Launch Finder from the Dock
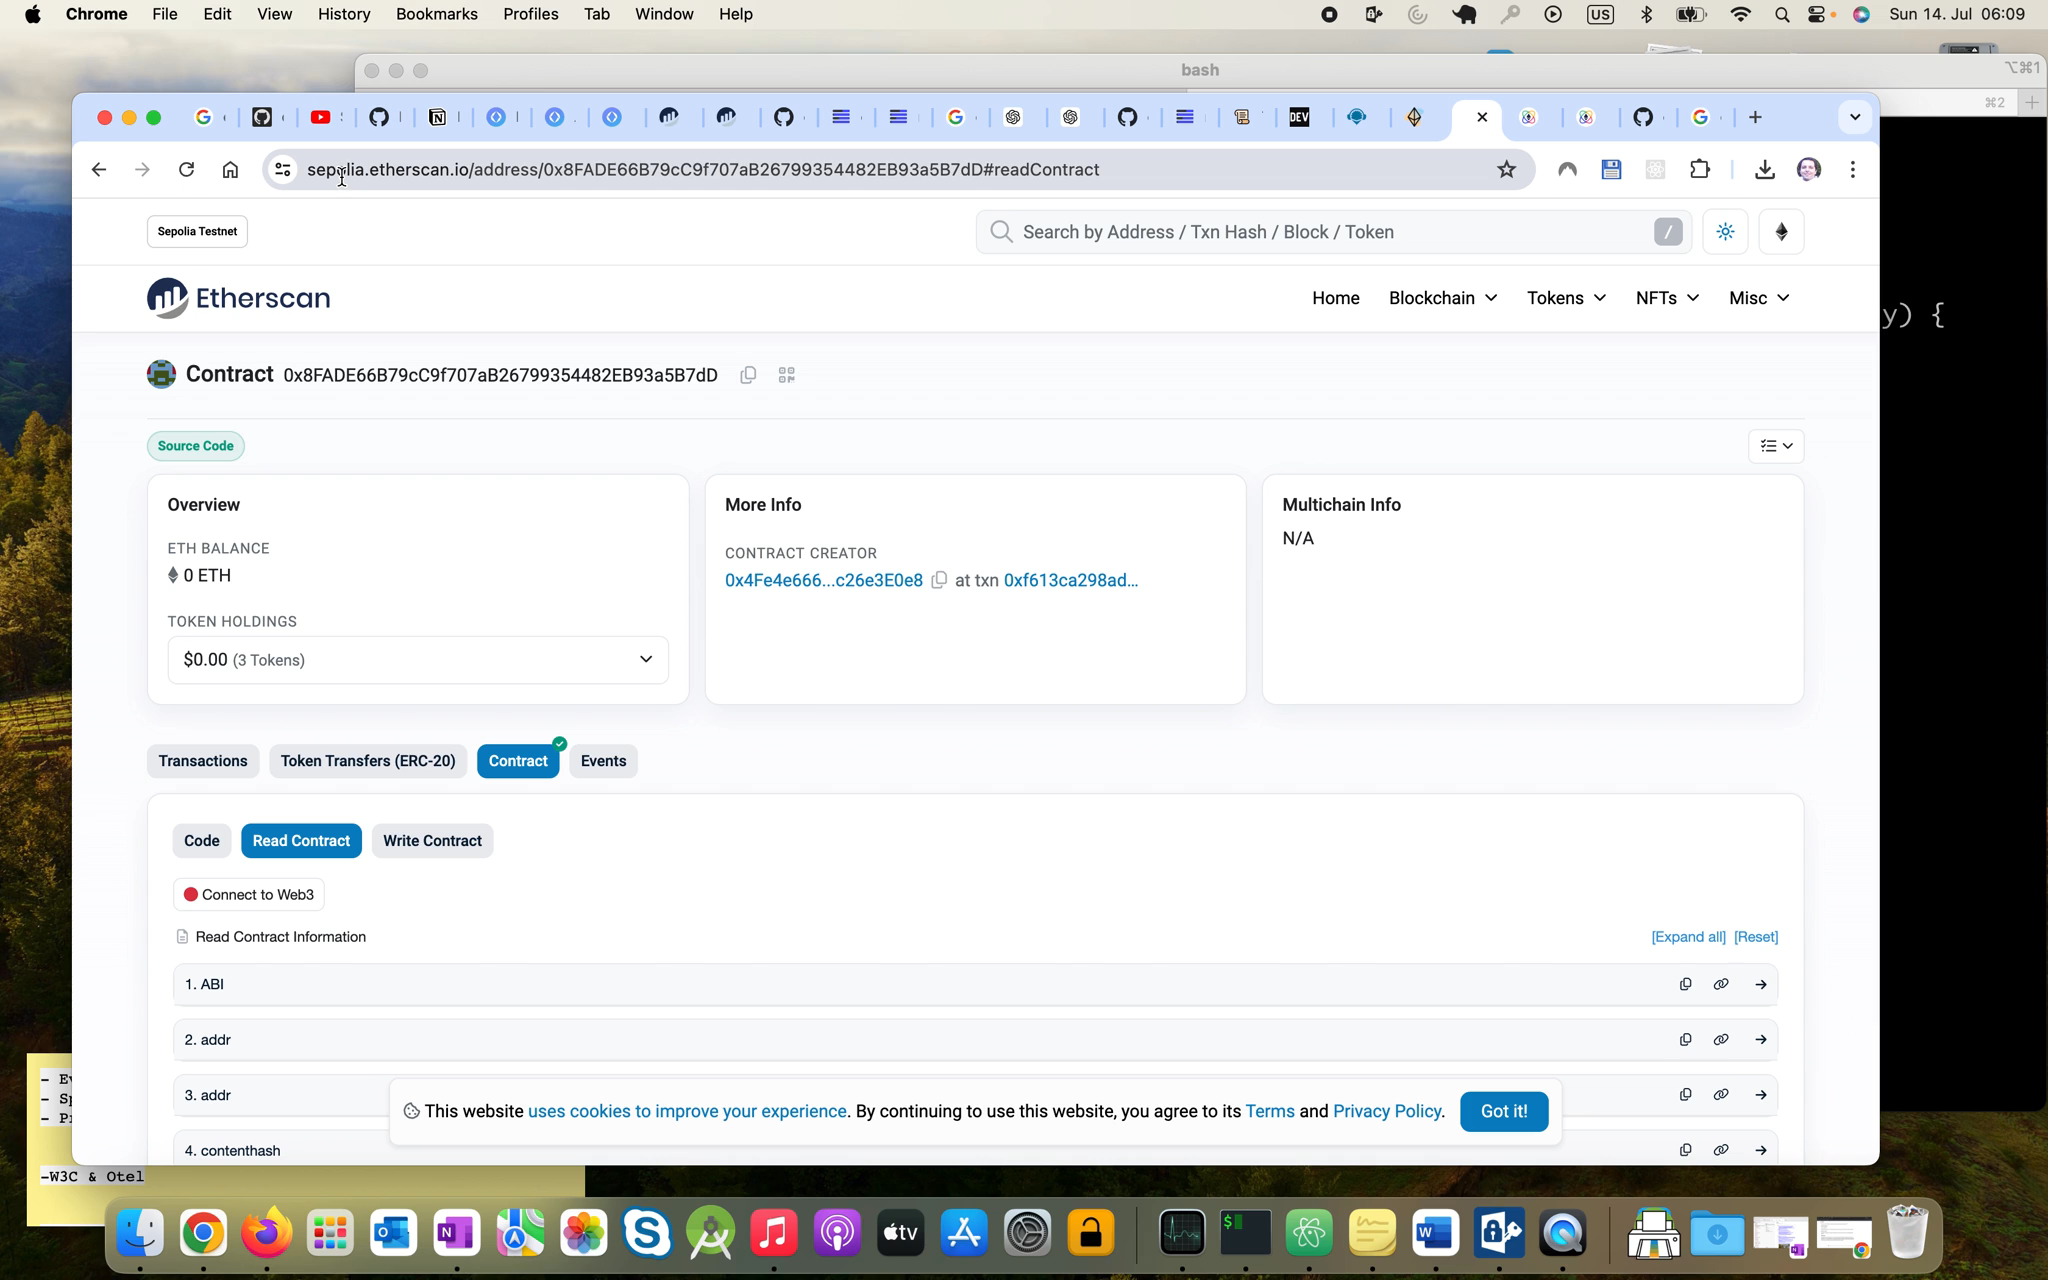 pos(141,1233)
